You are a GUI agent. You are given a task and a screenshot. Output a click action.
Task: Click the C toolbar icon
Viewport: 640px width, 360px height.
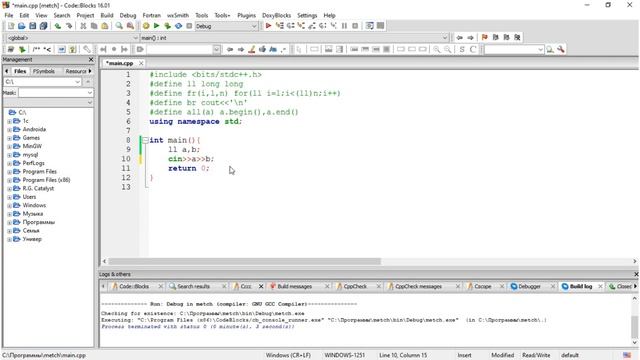click(x=473, y=49)
